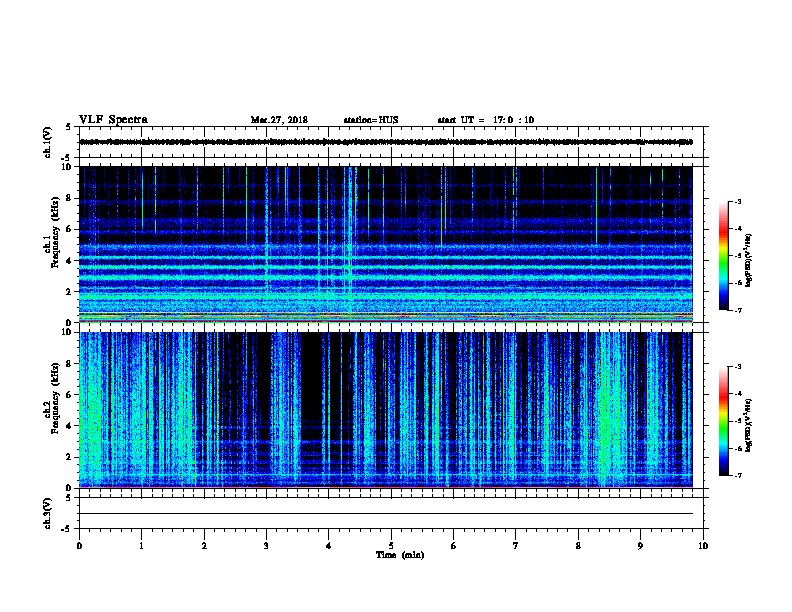Click time axis tick label "2"
Image resolution: width=792 pixels, height=612 pixels.
[x=204, y=546]
